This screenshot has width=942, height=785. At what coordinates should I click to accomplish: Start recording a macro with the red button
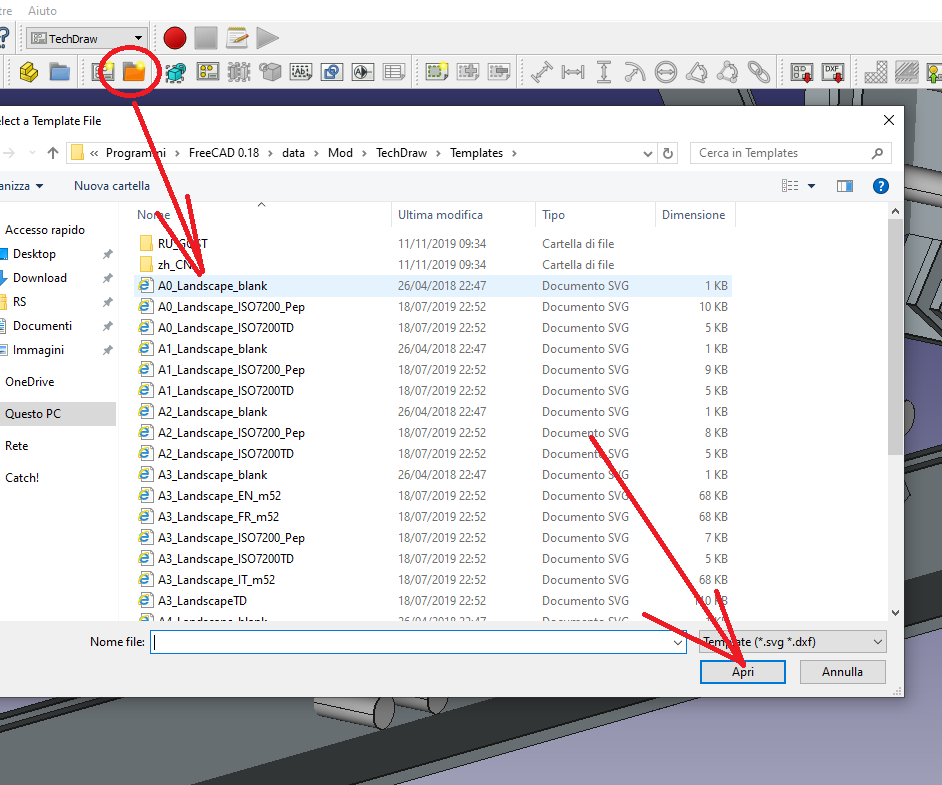(x=175, y=38)
